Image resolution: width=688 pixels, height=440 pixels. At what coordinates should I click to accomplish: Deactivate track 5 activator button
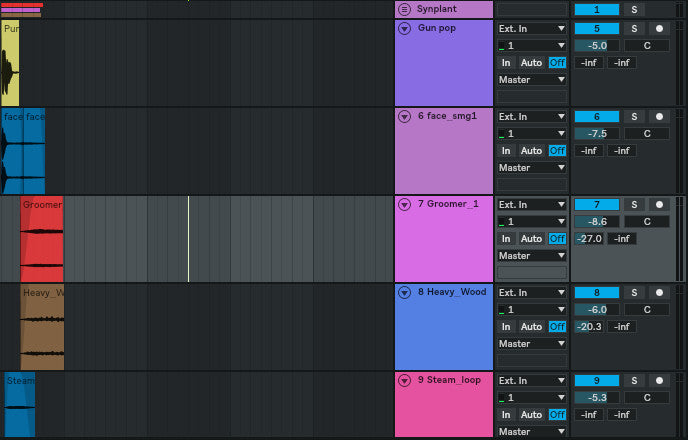597,29
